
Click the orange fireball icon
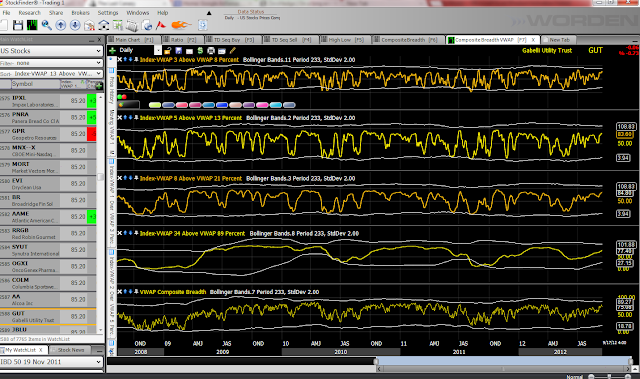click(181, 25)
